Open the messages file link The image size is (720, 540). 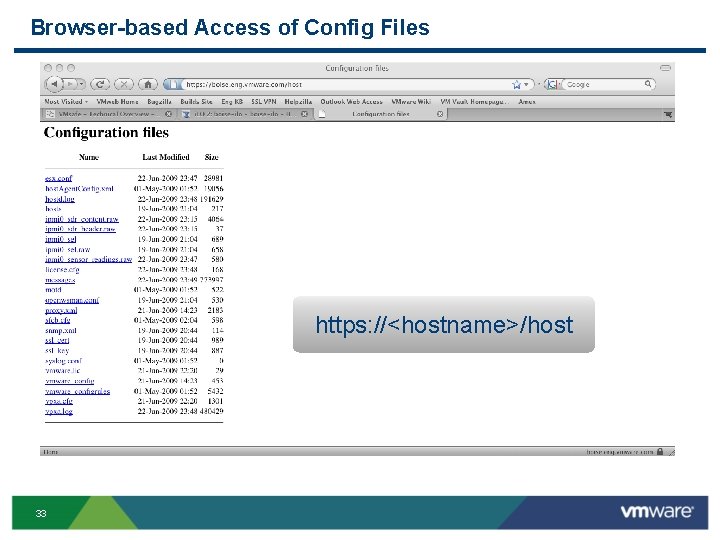pyautogui.click(x=60, y=280)
